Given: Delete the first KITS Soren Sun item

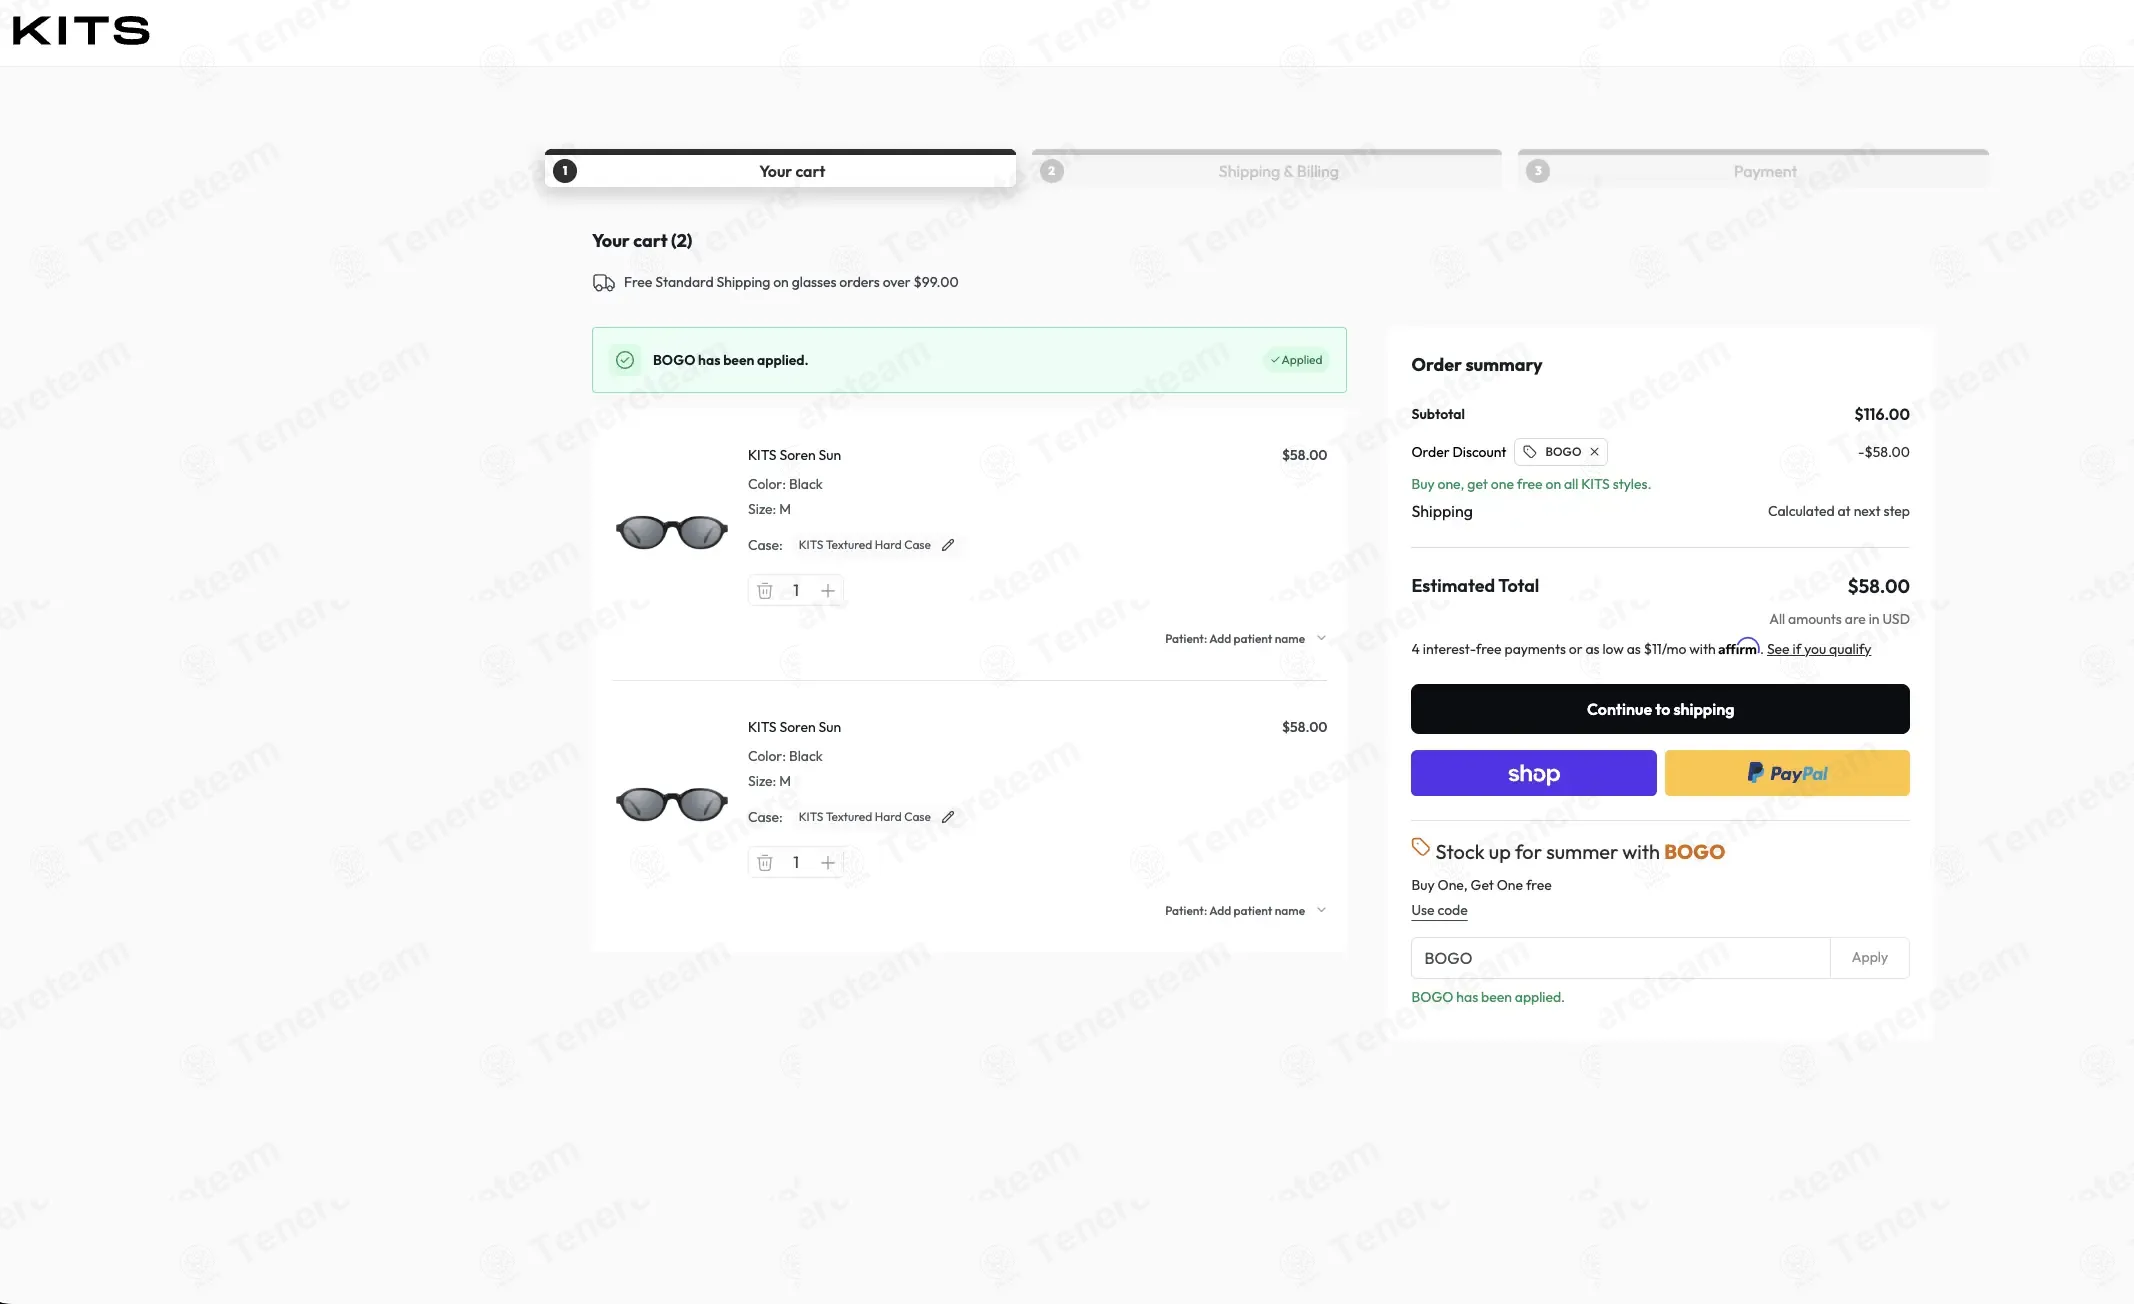Looking at the screenshot, I should (x=765, y=591).
